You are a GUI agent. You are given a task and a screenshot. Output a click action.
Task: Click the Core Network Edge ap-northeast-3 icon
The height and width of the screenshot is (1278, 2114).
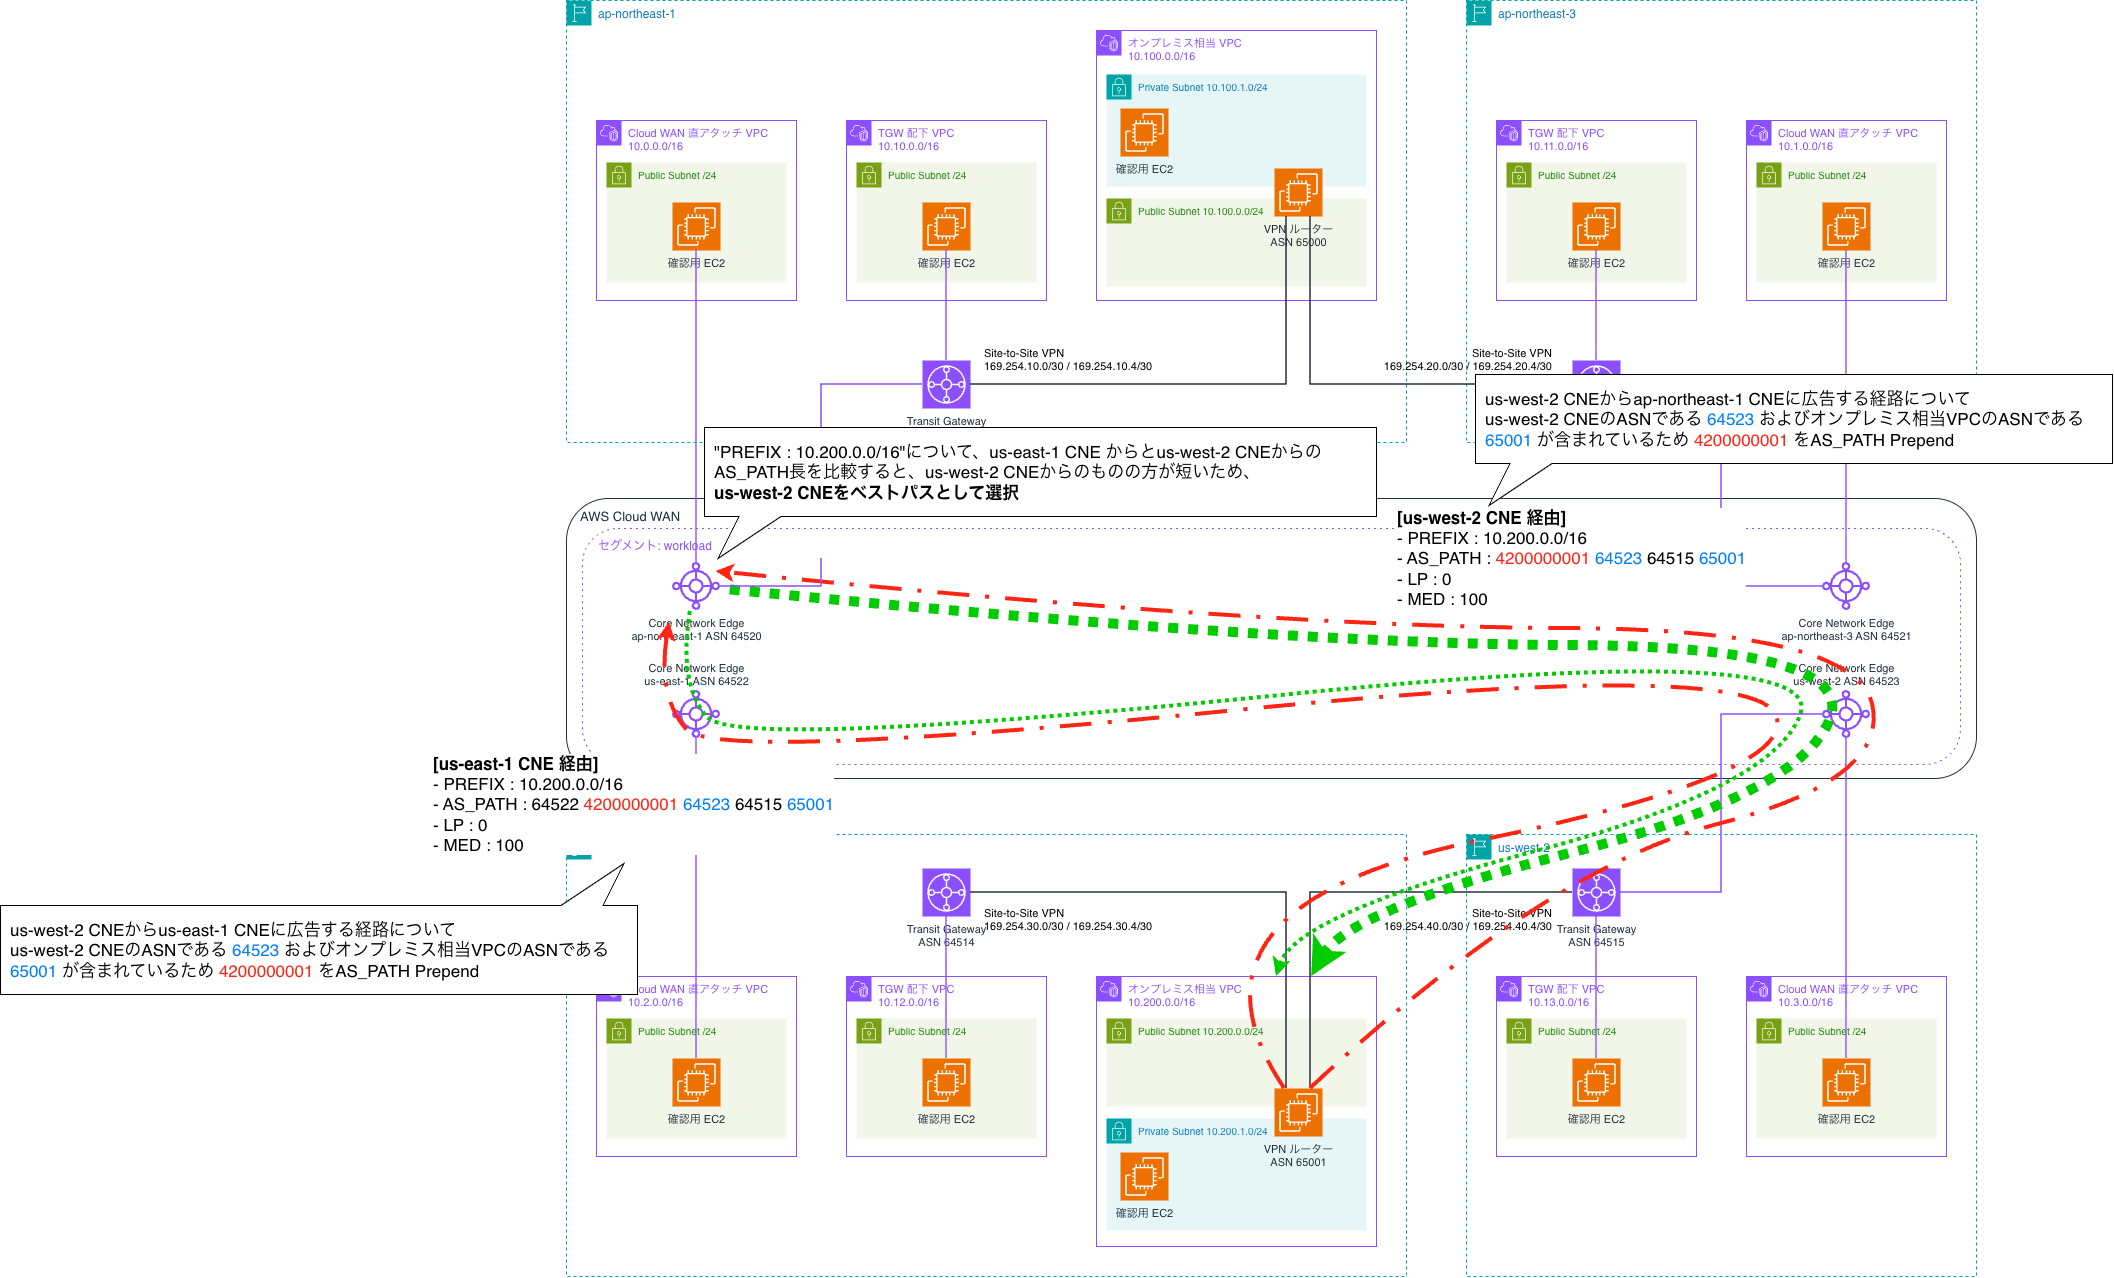[x=1846, y=586]
